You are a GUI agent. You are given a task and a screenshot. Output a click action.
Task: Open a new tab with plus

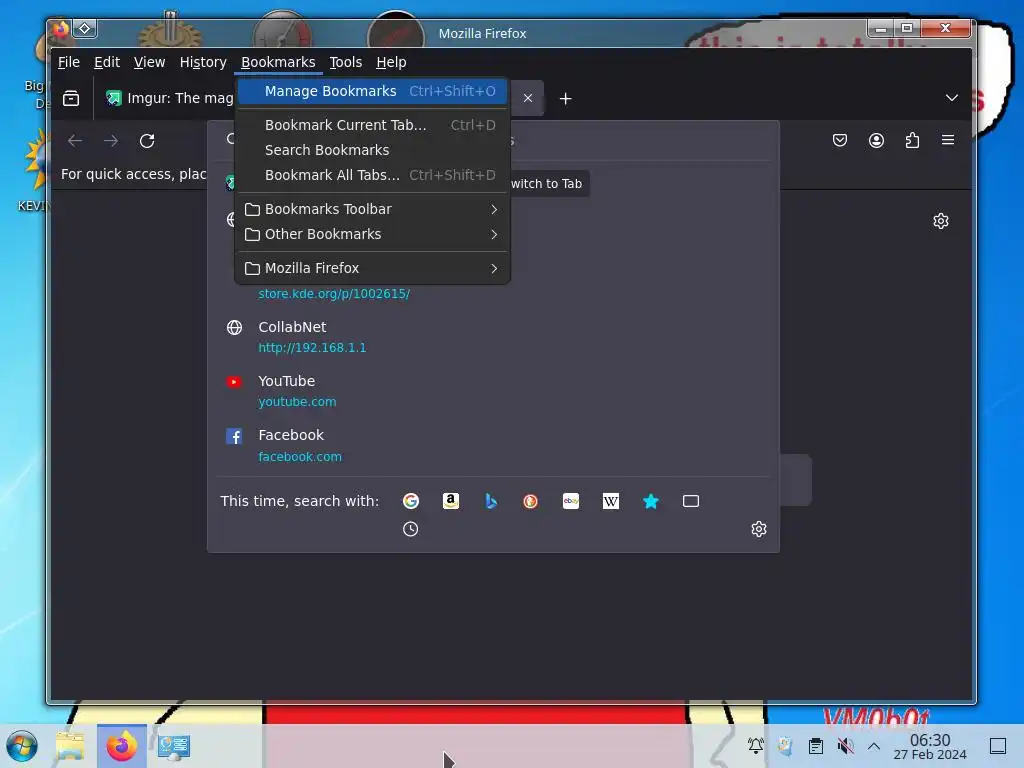pos(566,99)
